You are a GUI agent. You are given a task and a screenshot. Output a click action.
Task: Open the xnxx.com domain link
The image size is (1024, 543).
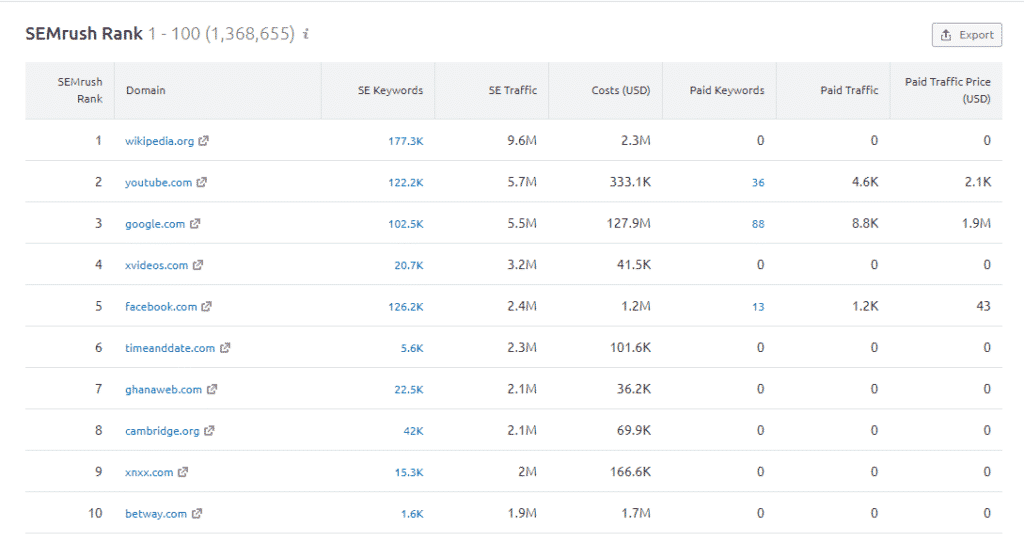click(149, 472)
